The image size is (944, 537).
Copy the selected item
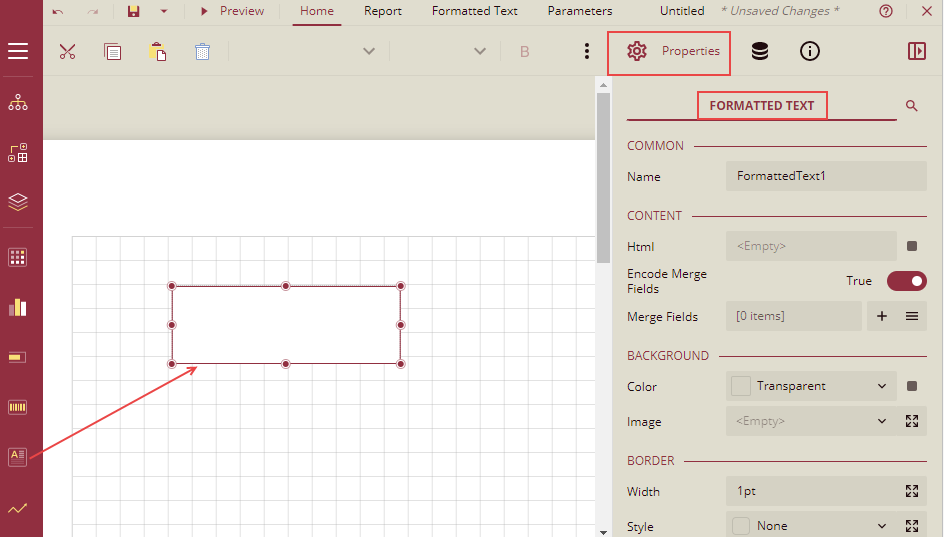(x=113, y=51)
